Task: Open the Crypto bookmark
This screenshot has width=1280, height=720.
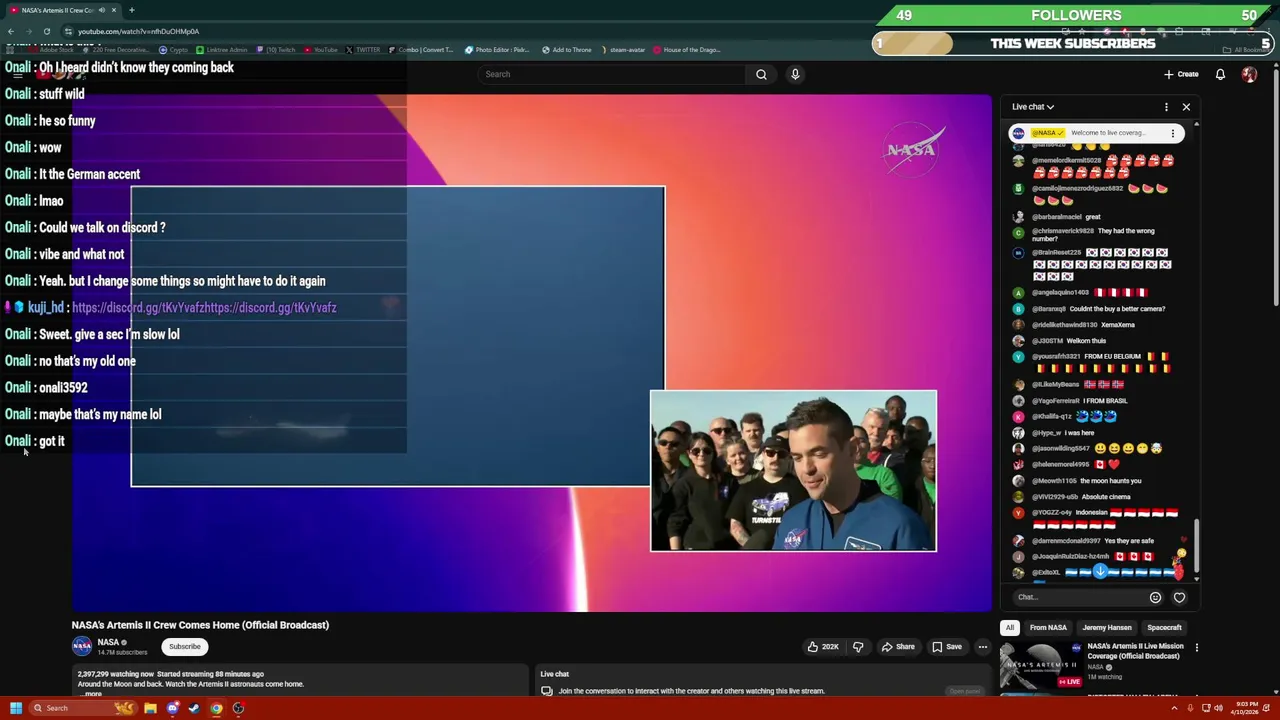Action: 174,50
